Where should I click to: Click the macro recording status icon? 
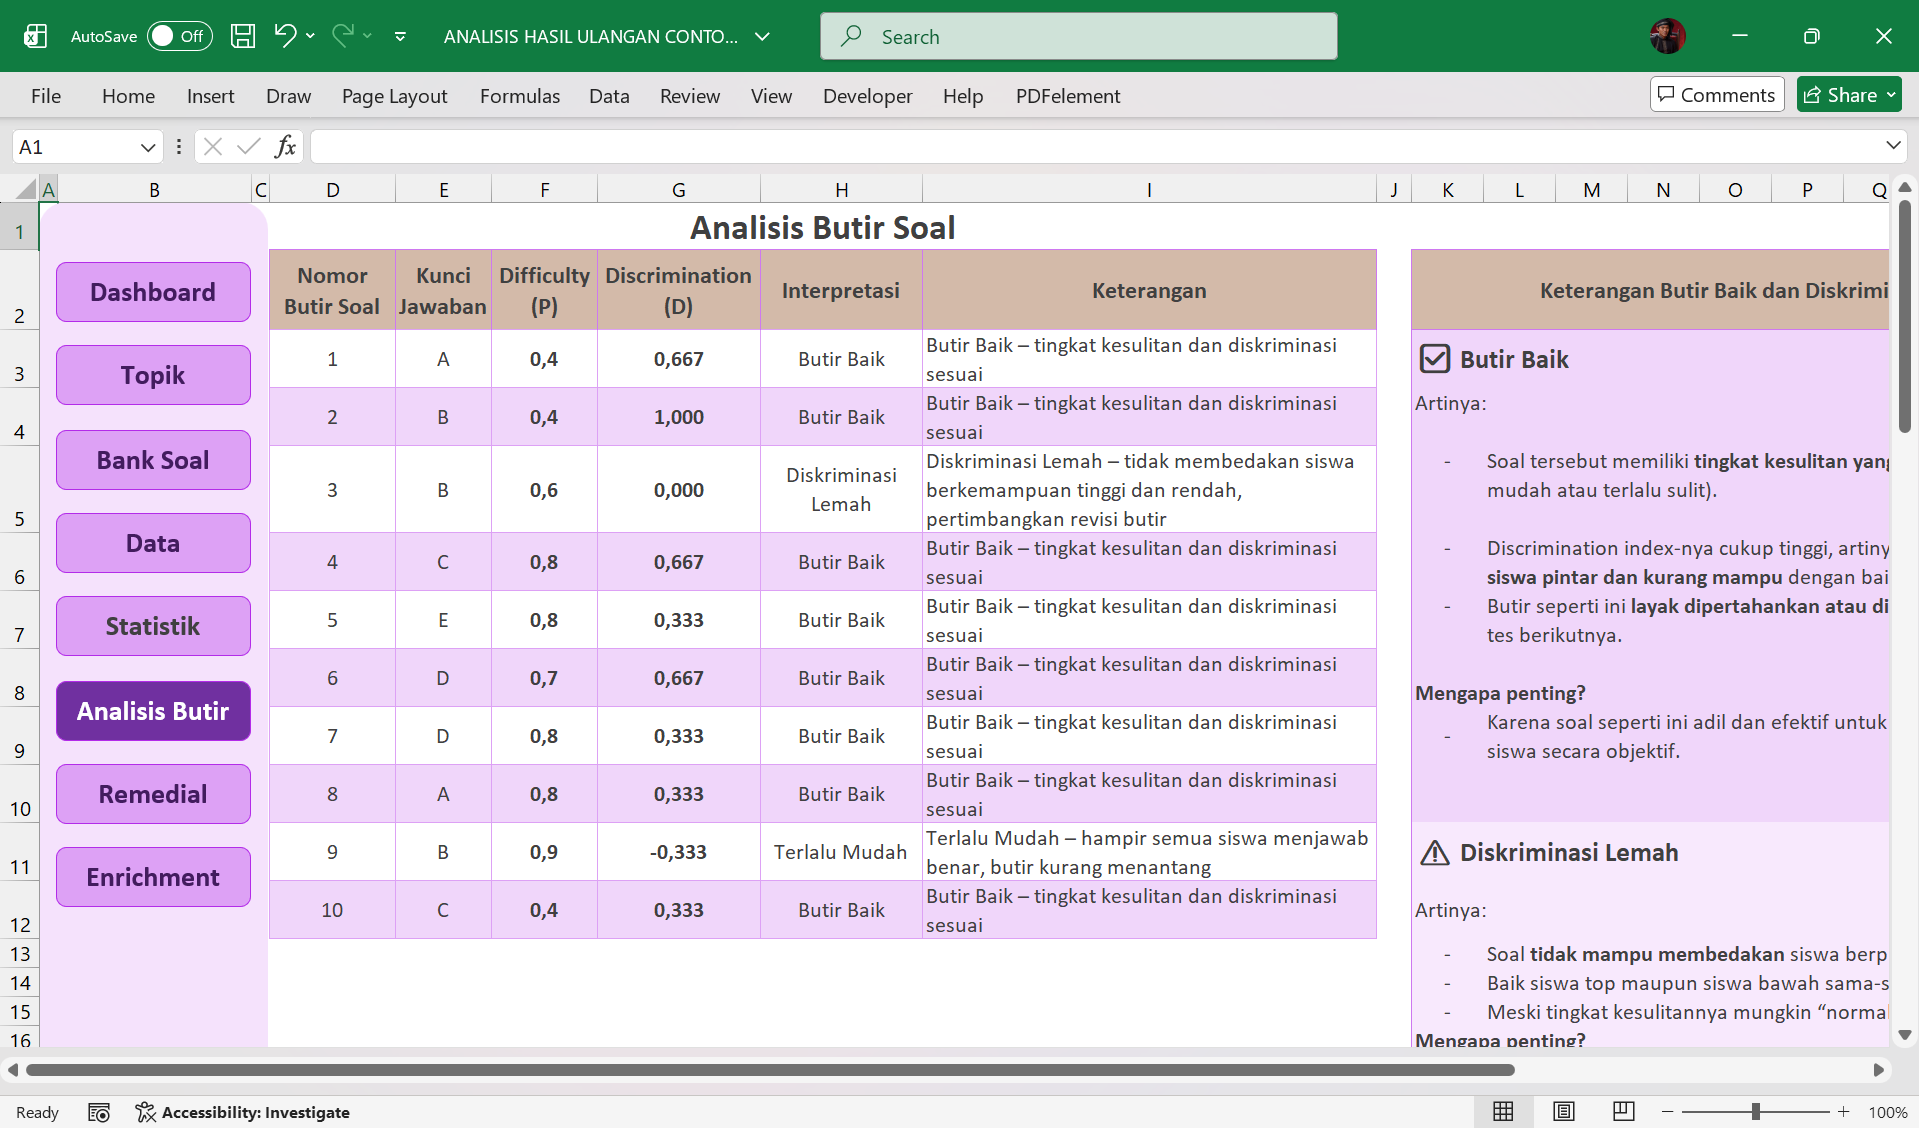[99, 1112]
